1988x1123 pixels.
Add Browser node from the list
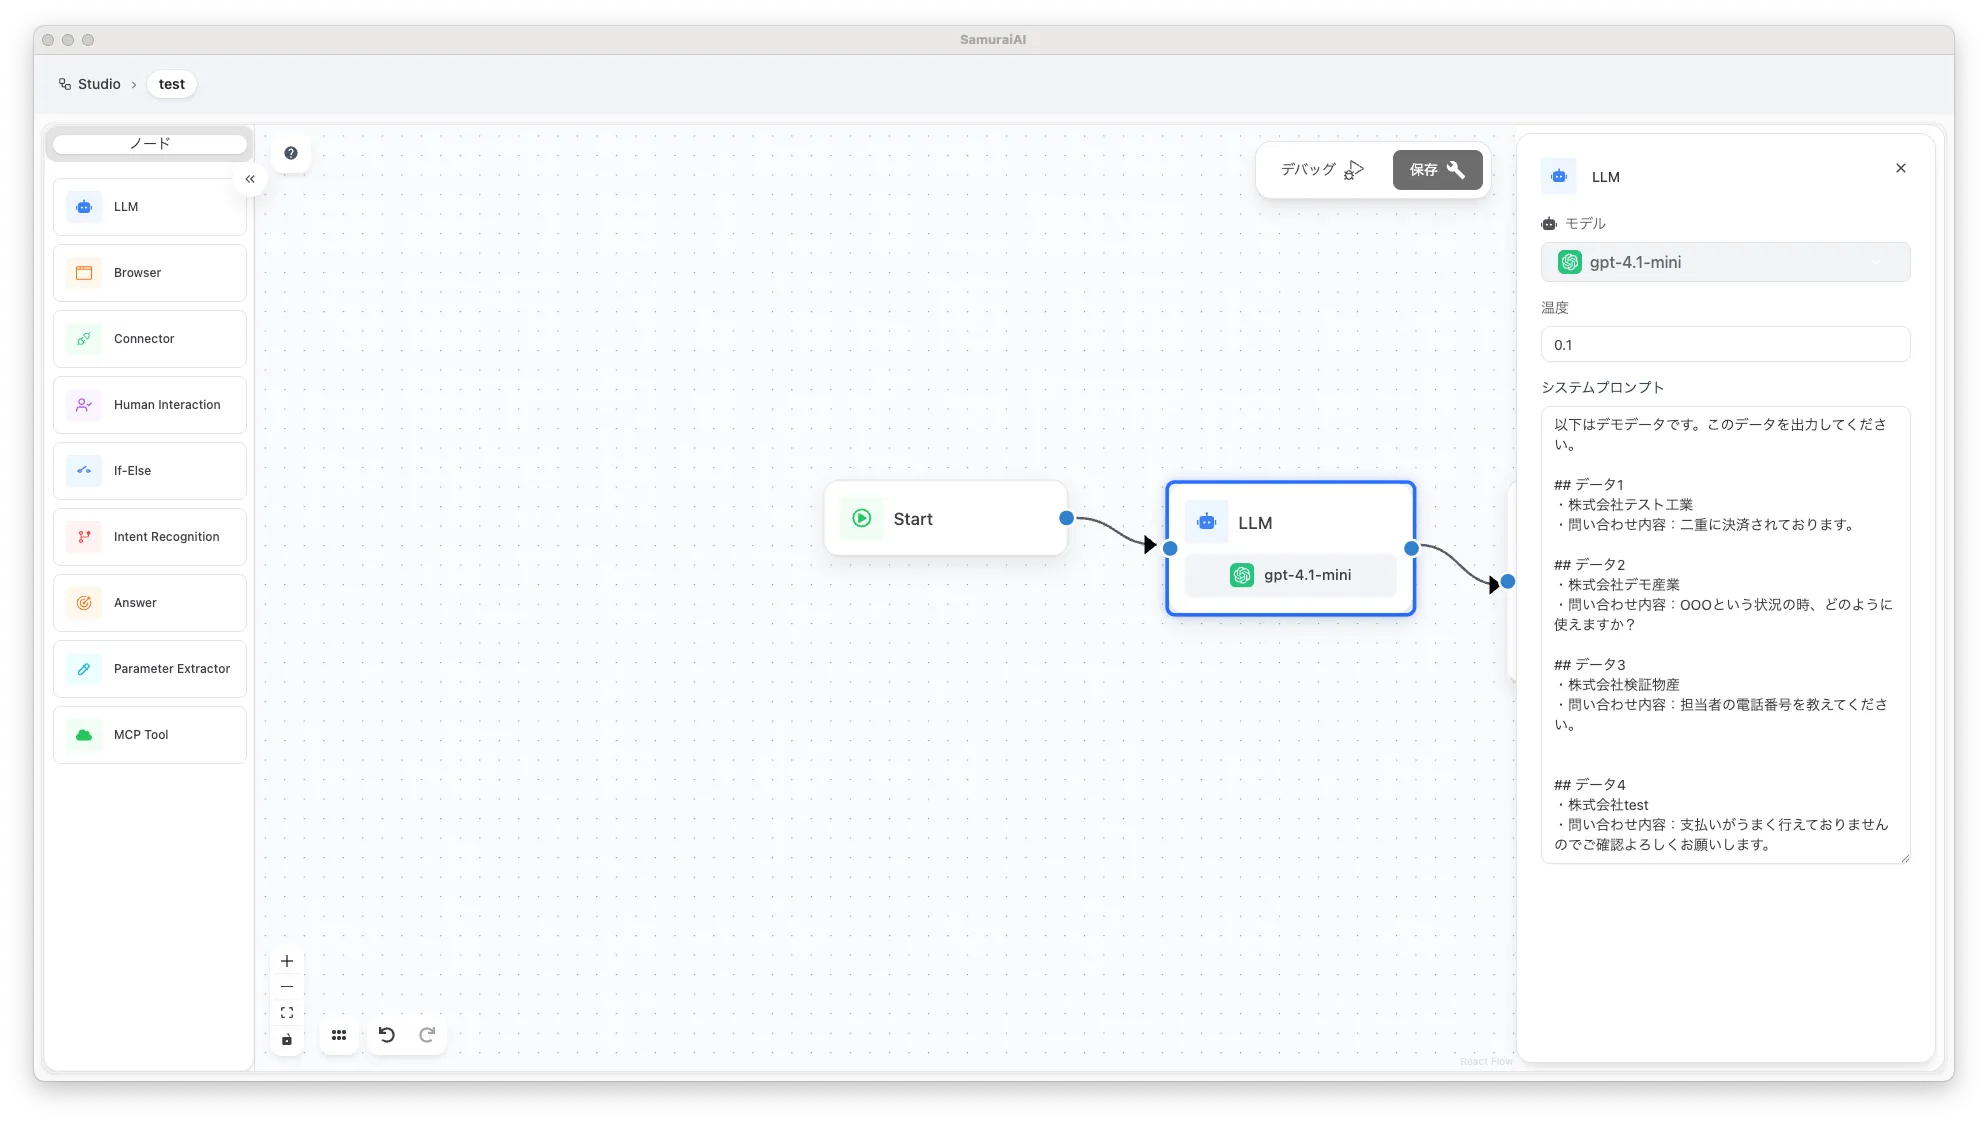click(150, 273)
